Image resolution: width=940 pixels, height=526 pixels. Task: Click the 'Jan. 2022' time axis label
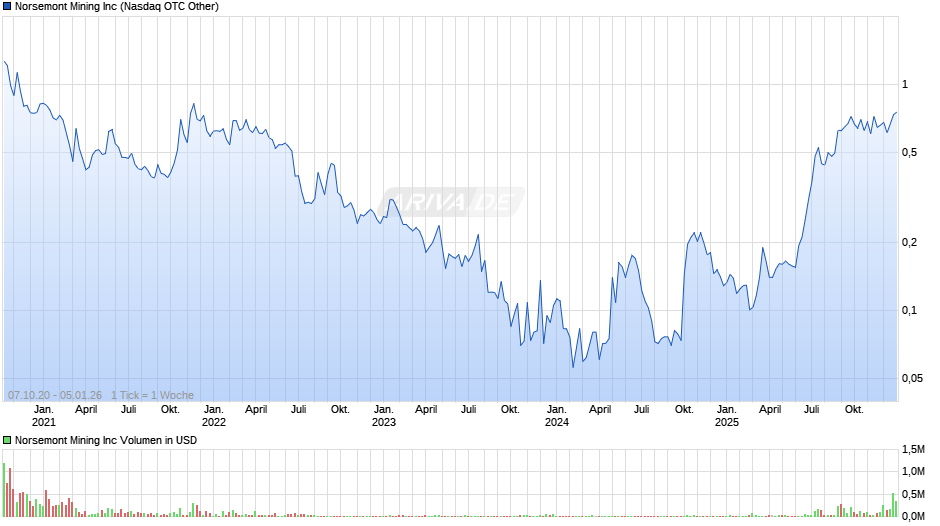point(213,416)
